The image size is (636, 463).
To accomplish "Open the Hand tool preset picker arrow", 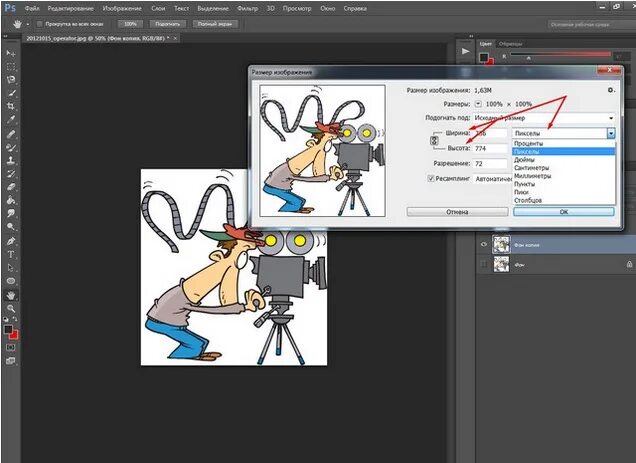I will 28,24.
